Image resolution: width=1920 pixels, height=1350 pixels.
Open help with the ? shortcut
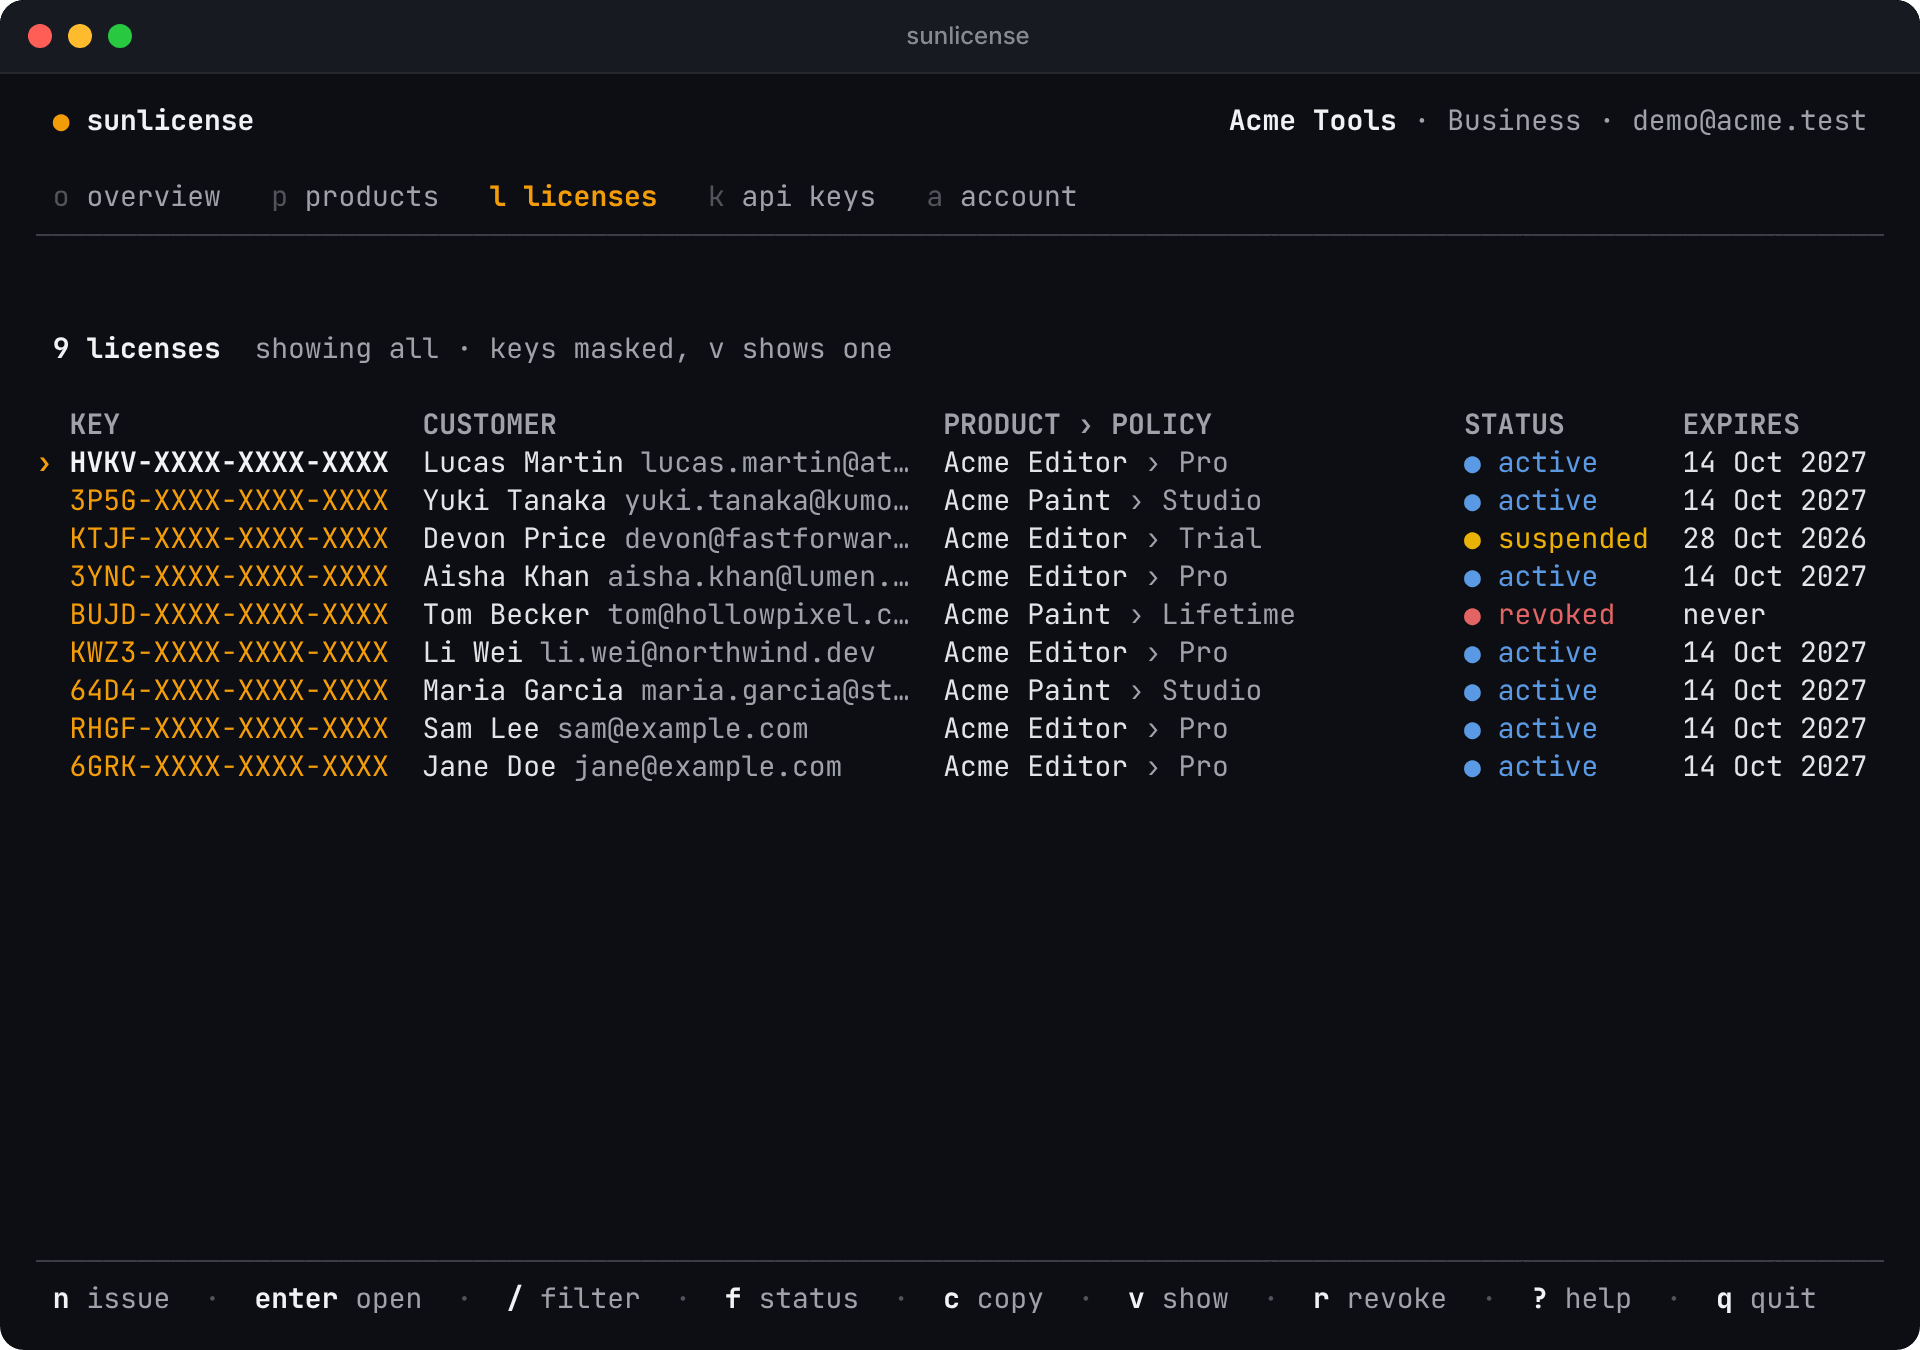[1581, 1299]
